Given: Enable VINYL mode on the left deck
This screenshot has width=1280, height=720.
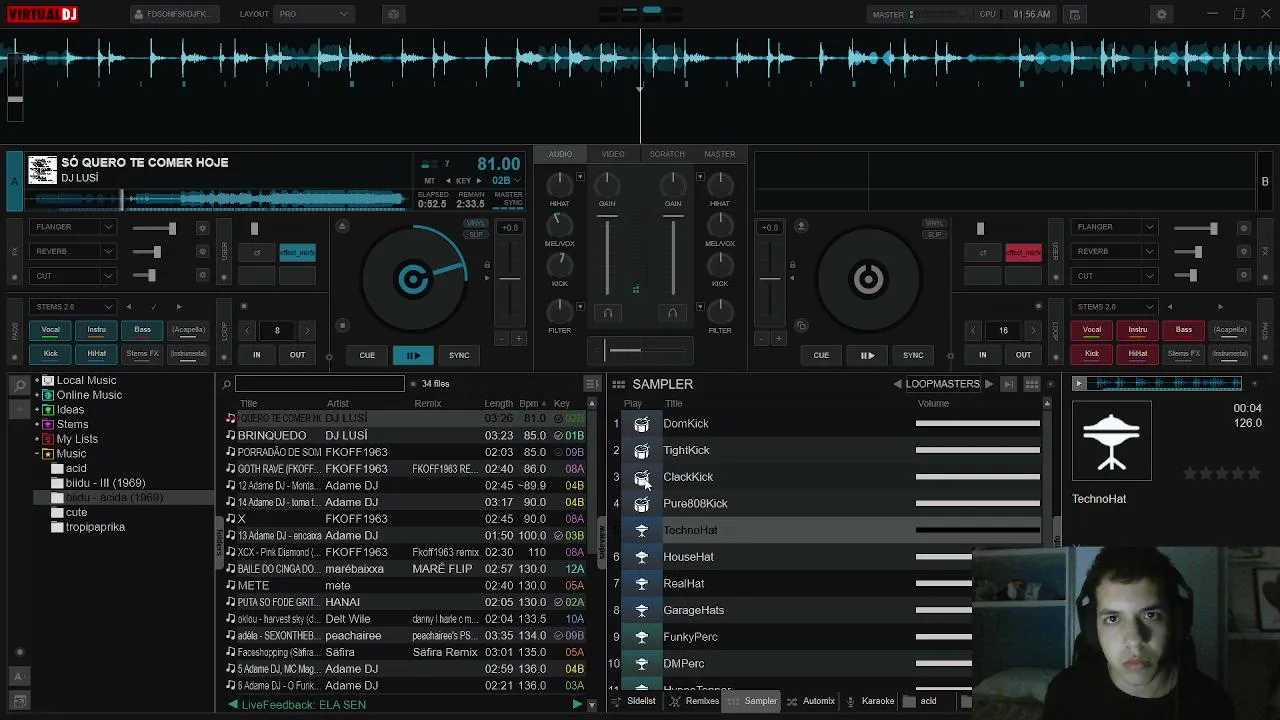Looking at the screenshot, I should (x=475, y=224).
